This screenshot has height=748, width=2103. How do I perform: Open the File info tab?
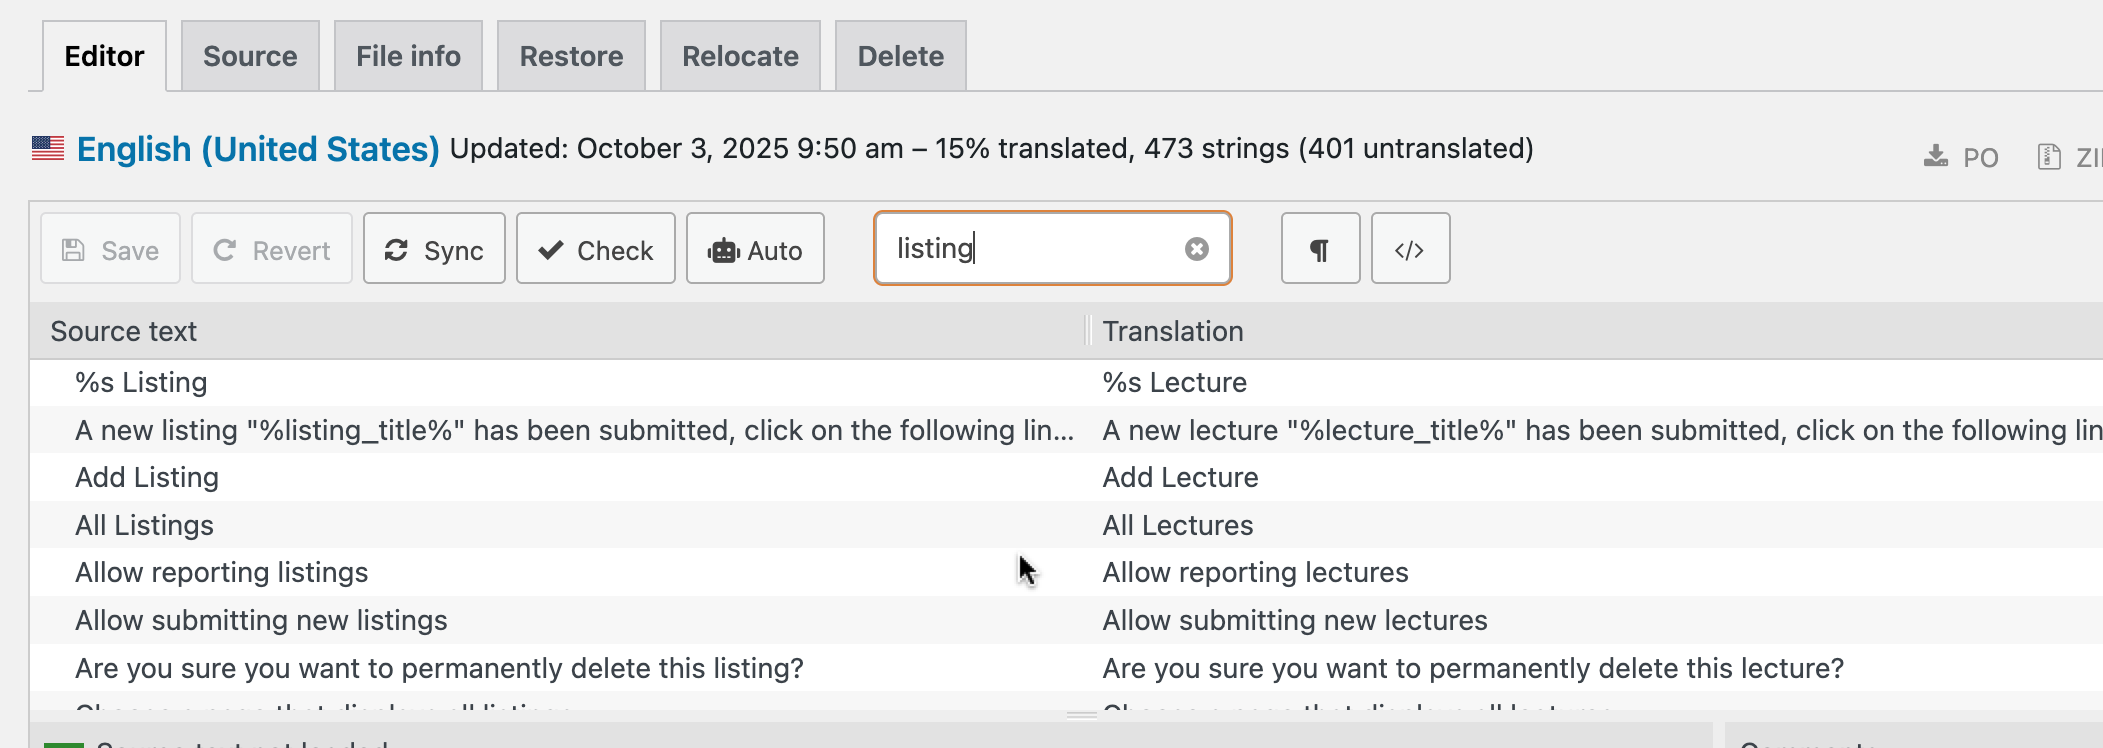pos(408,56)
